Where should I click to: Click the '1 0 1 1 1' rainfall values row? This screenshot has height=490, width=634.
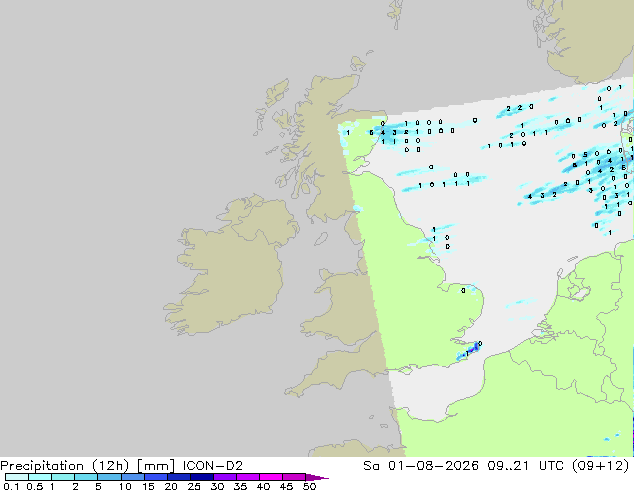[444, 184]
